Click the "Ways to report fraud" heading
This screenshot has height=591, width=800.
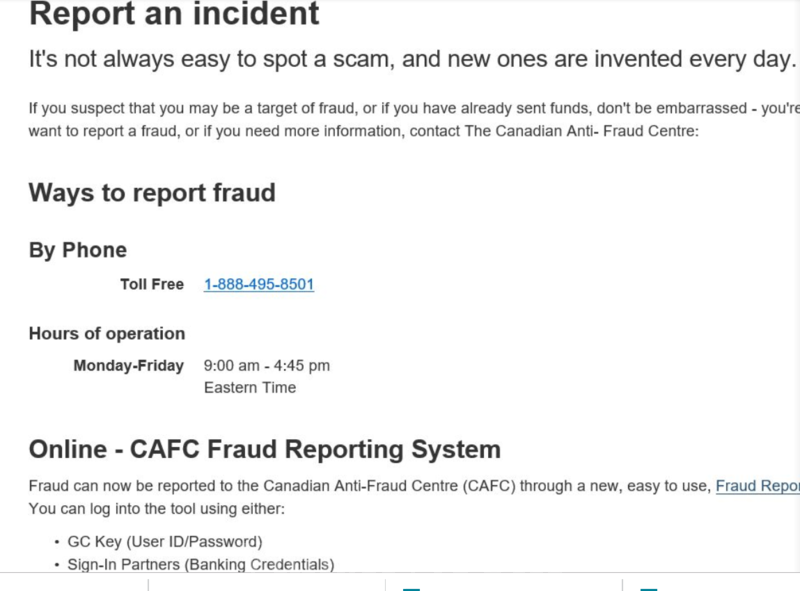click(152, 192)
